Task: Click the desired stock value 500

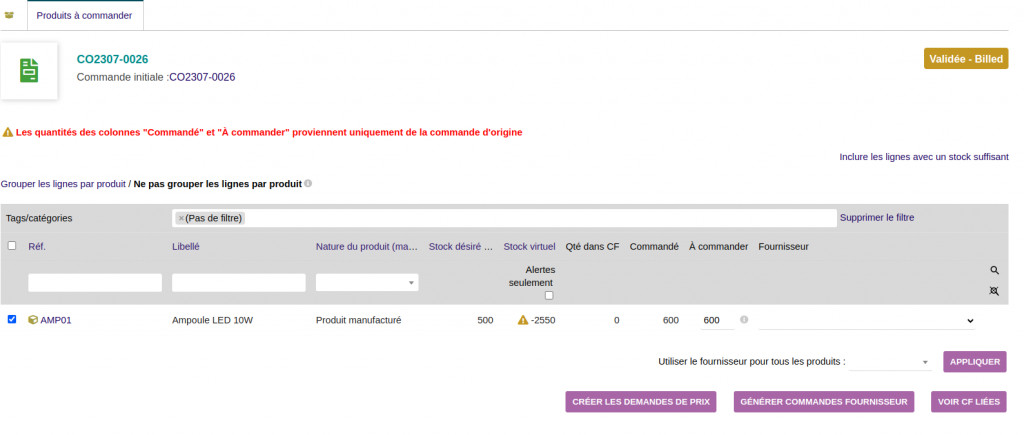Action: pos(485,320)
